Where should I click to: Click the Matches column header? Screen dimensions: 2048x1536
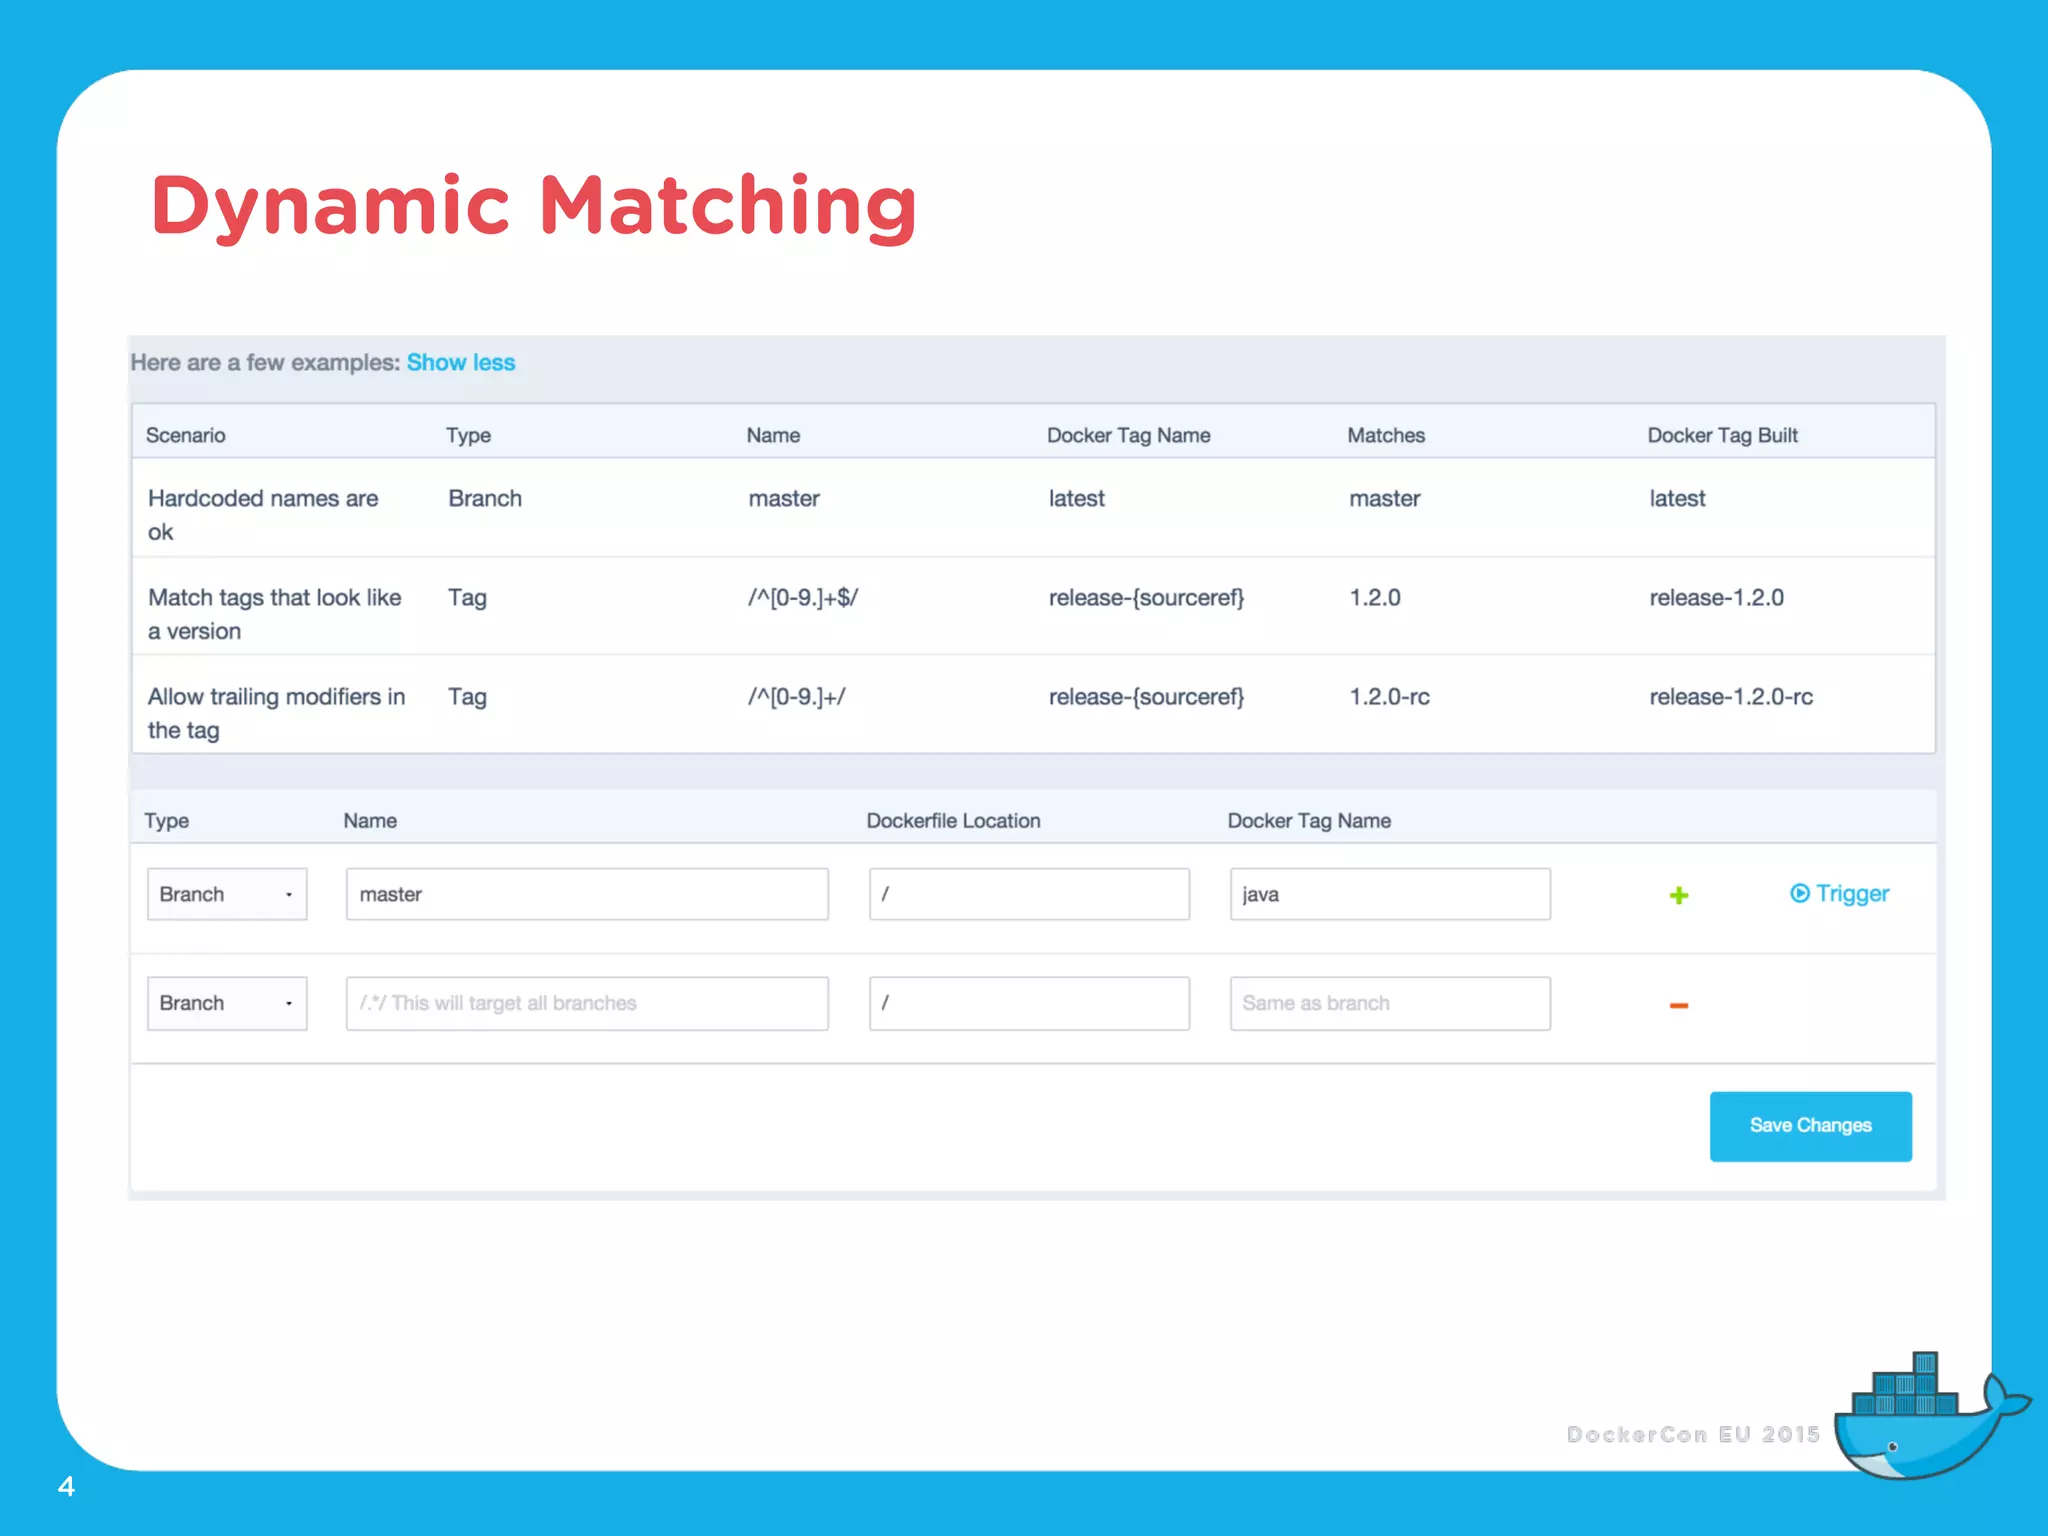click(1385, 435)
